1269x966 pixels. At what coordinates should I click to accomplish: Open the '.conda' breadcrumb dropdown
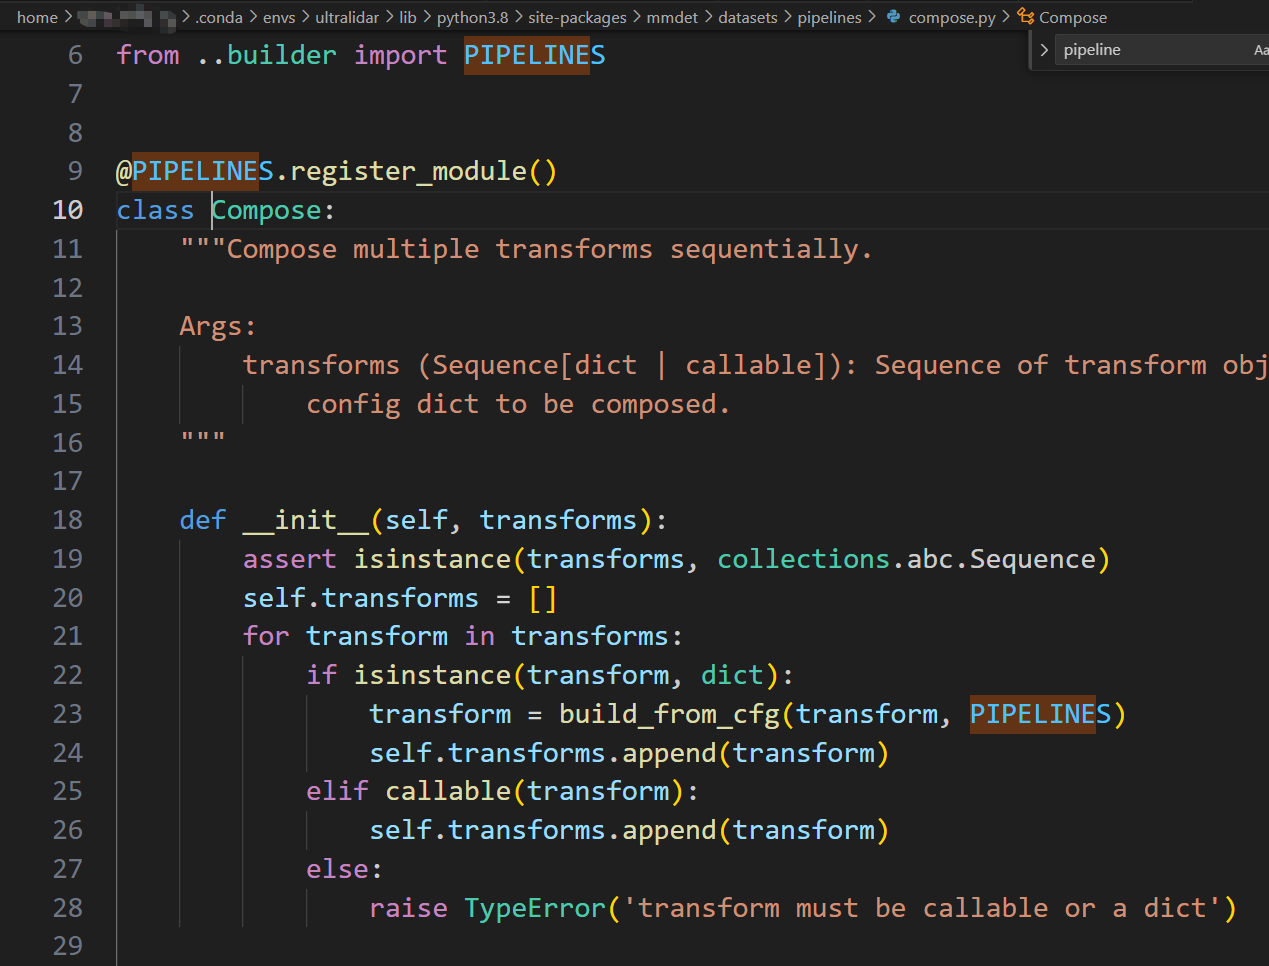219,17
